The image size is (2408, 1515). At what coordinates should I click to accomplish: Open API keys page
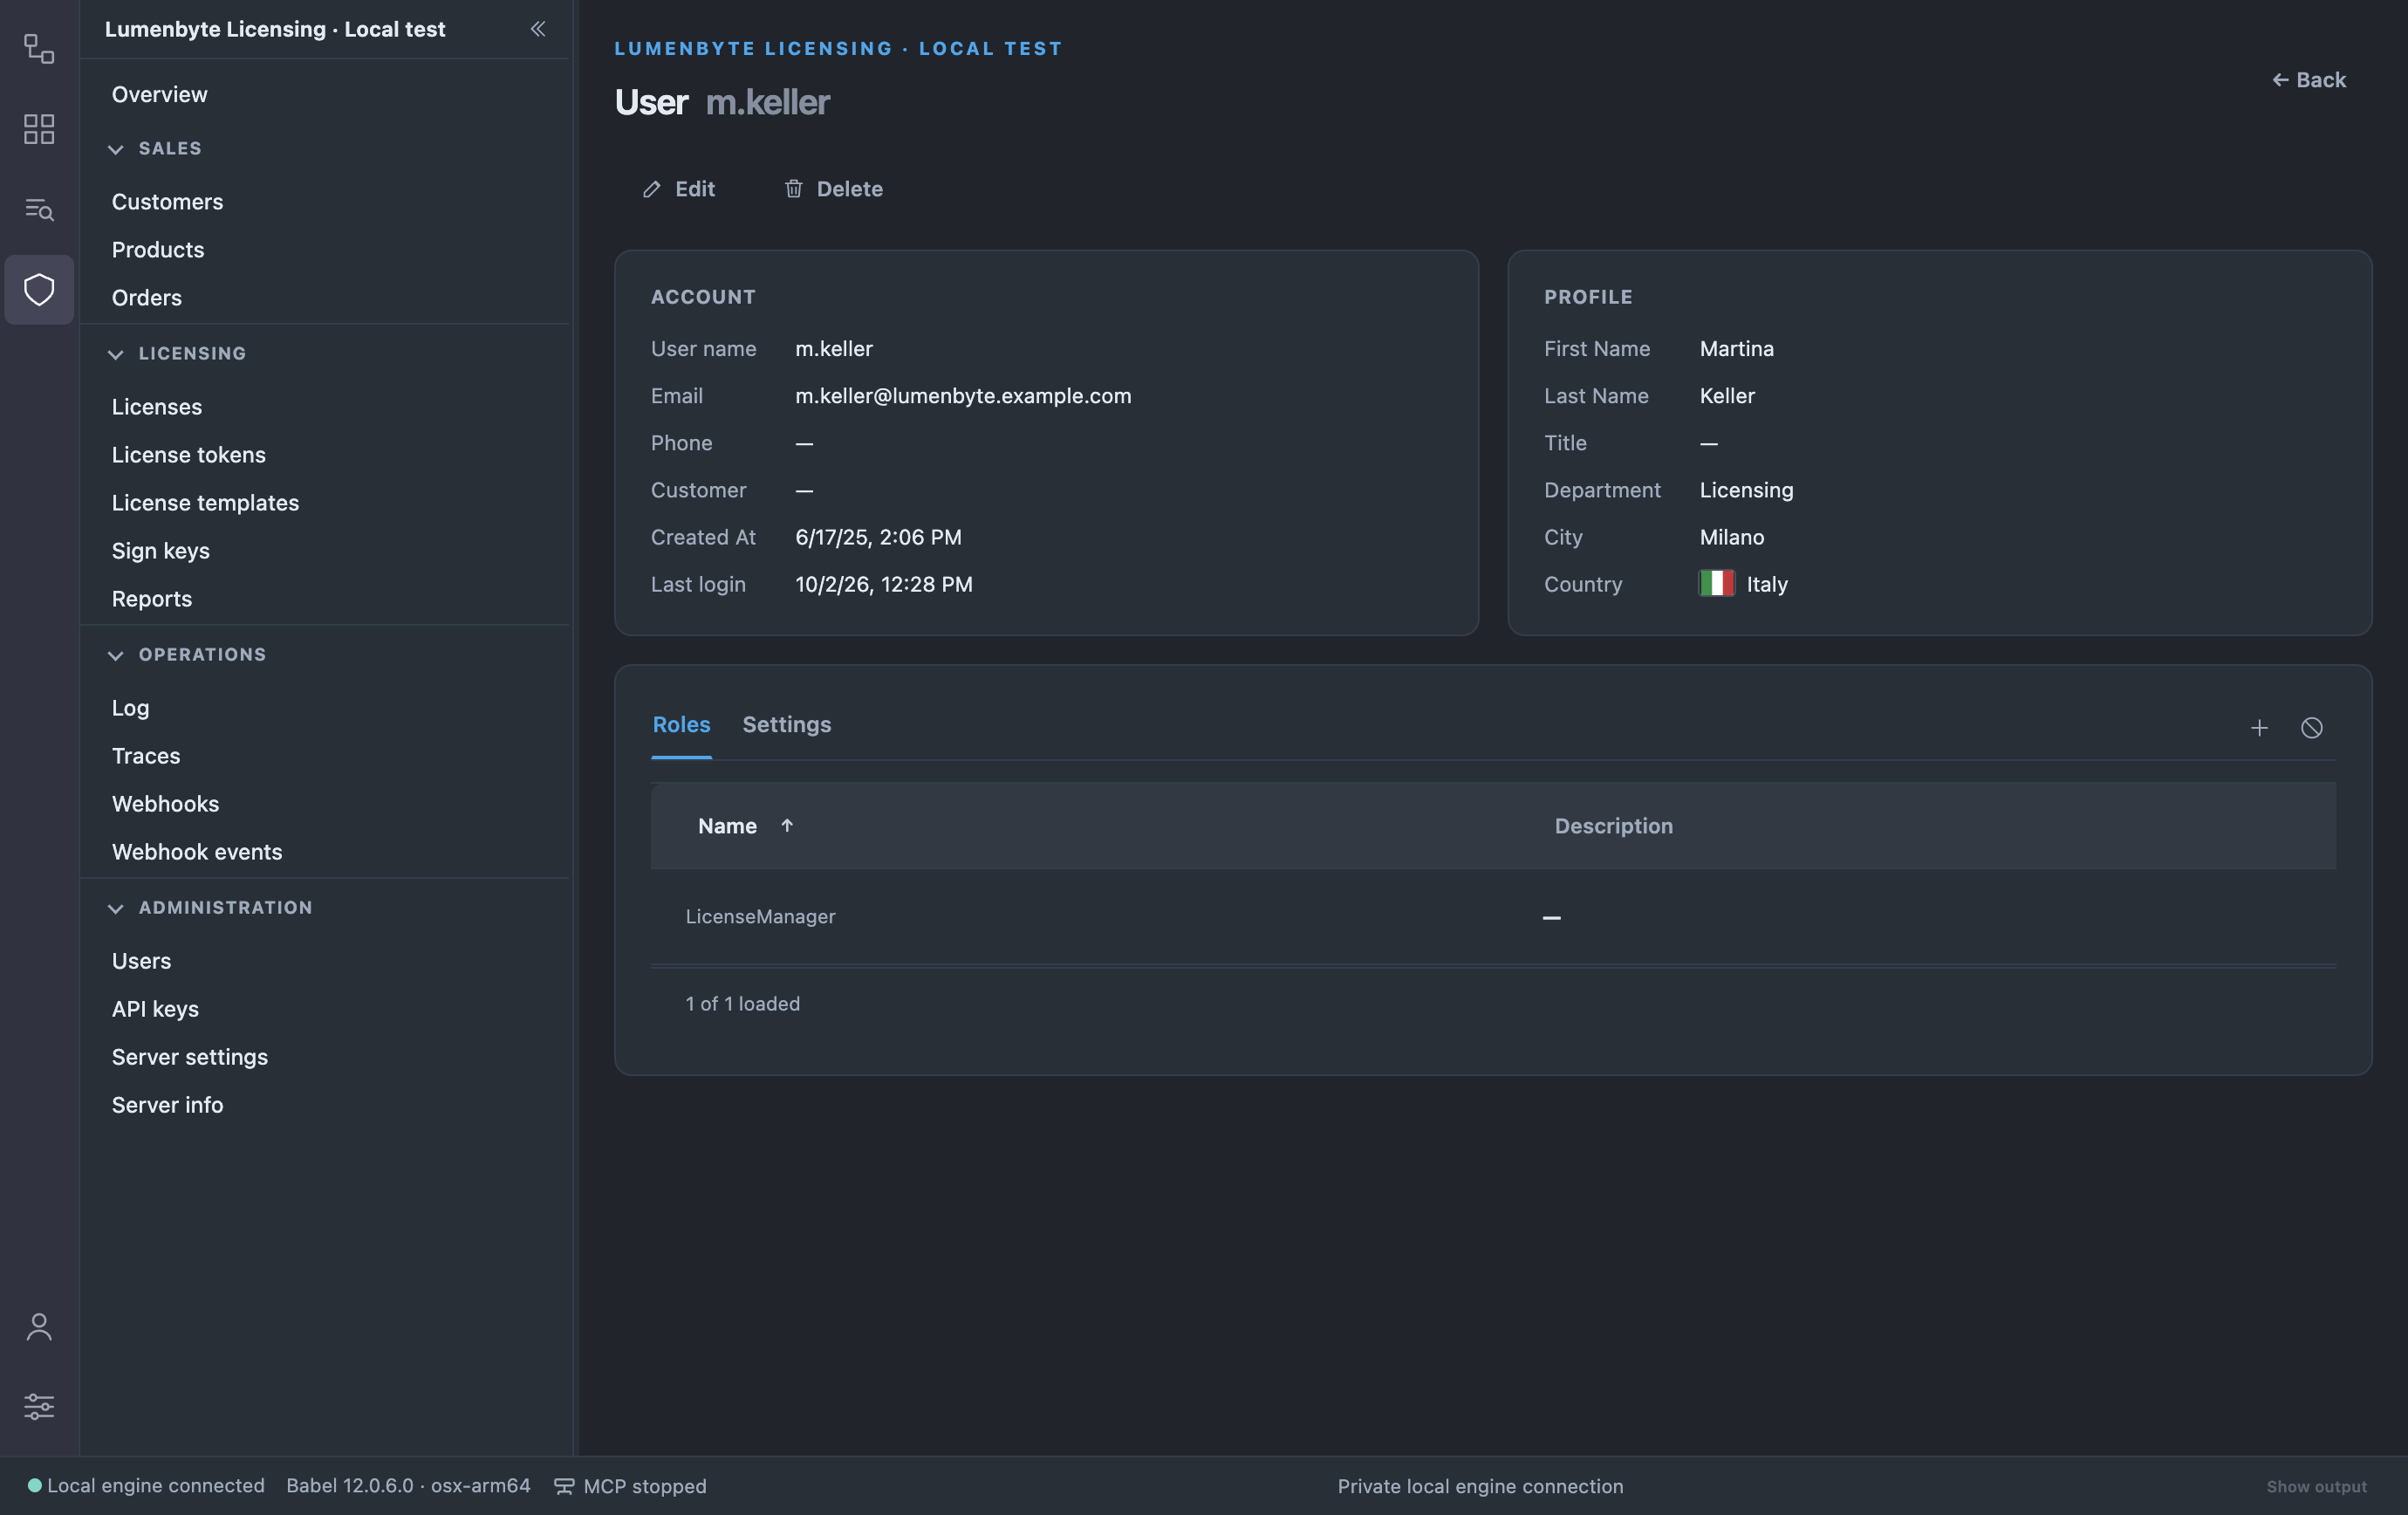pyautogui.click(x=155, y=1009)
